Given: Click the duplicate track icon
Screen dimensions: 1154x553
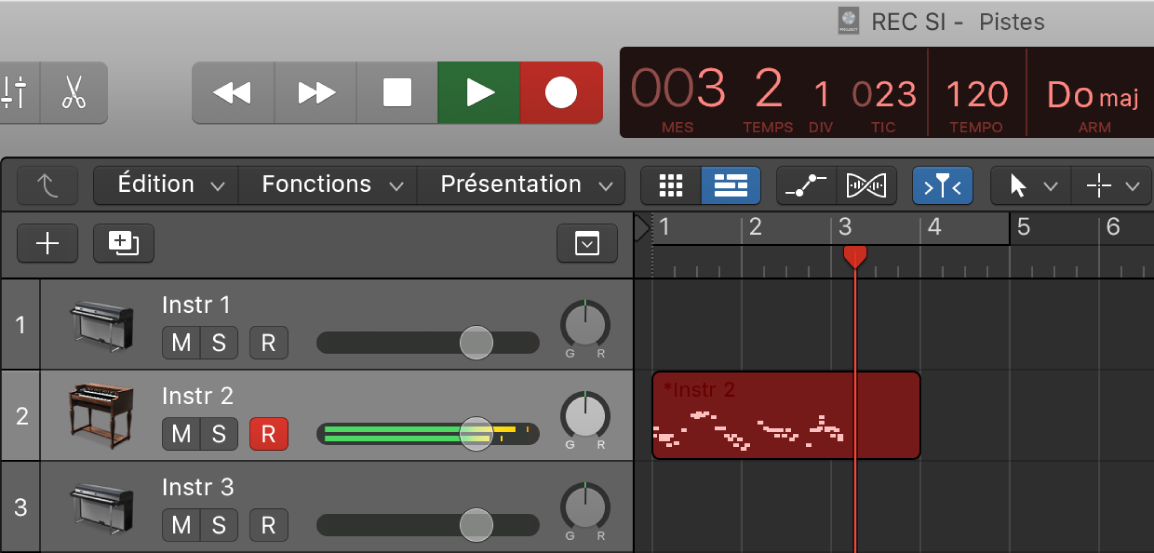Looking at the screenshot, I should [x=123, y=243].
